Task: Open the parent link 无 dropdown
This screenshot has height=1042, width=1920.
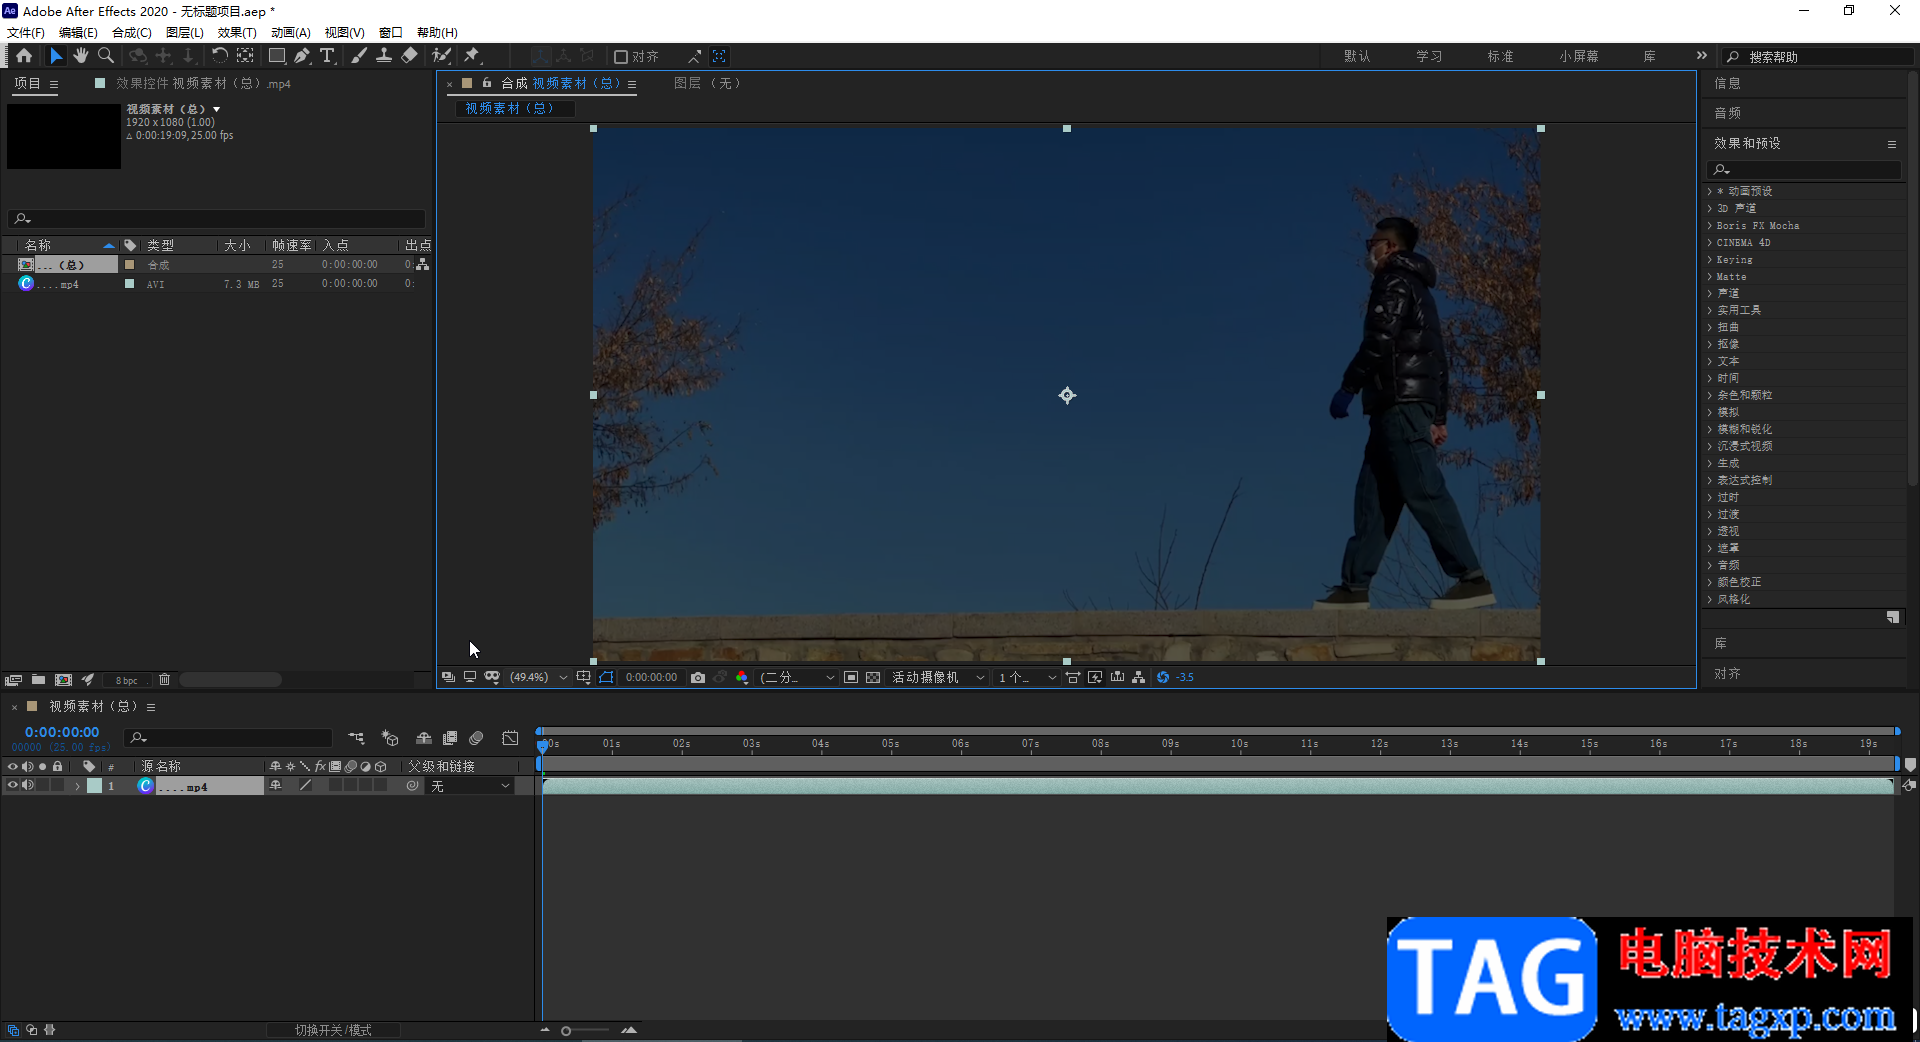Action: pyautogui.click(x=471, y=786)
